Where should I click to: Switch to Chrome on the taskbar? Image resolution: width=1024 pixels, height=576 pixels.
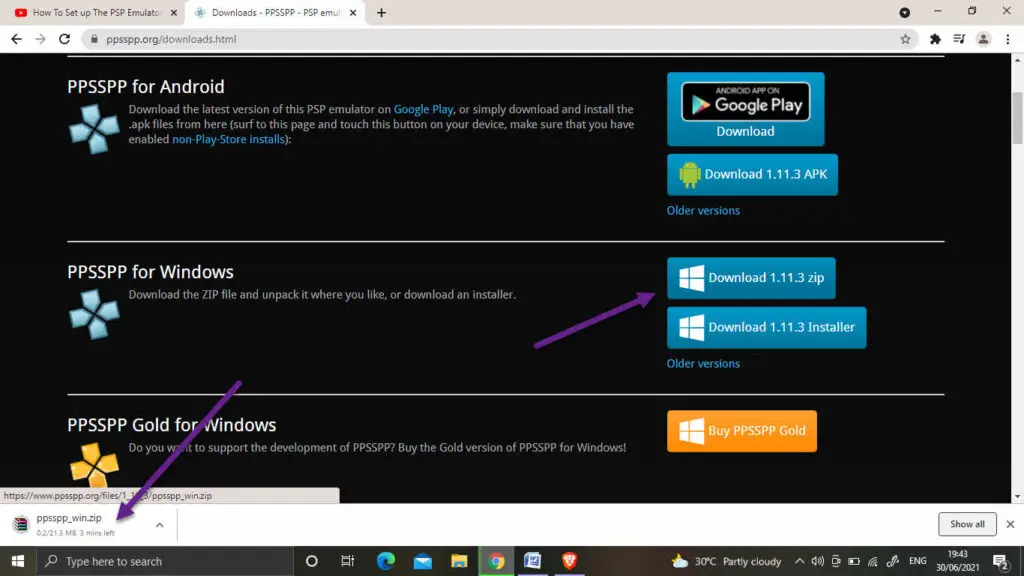coord(496,561)
